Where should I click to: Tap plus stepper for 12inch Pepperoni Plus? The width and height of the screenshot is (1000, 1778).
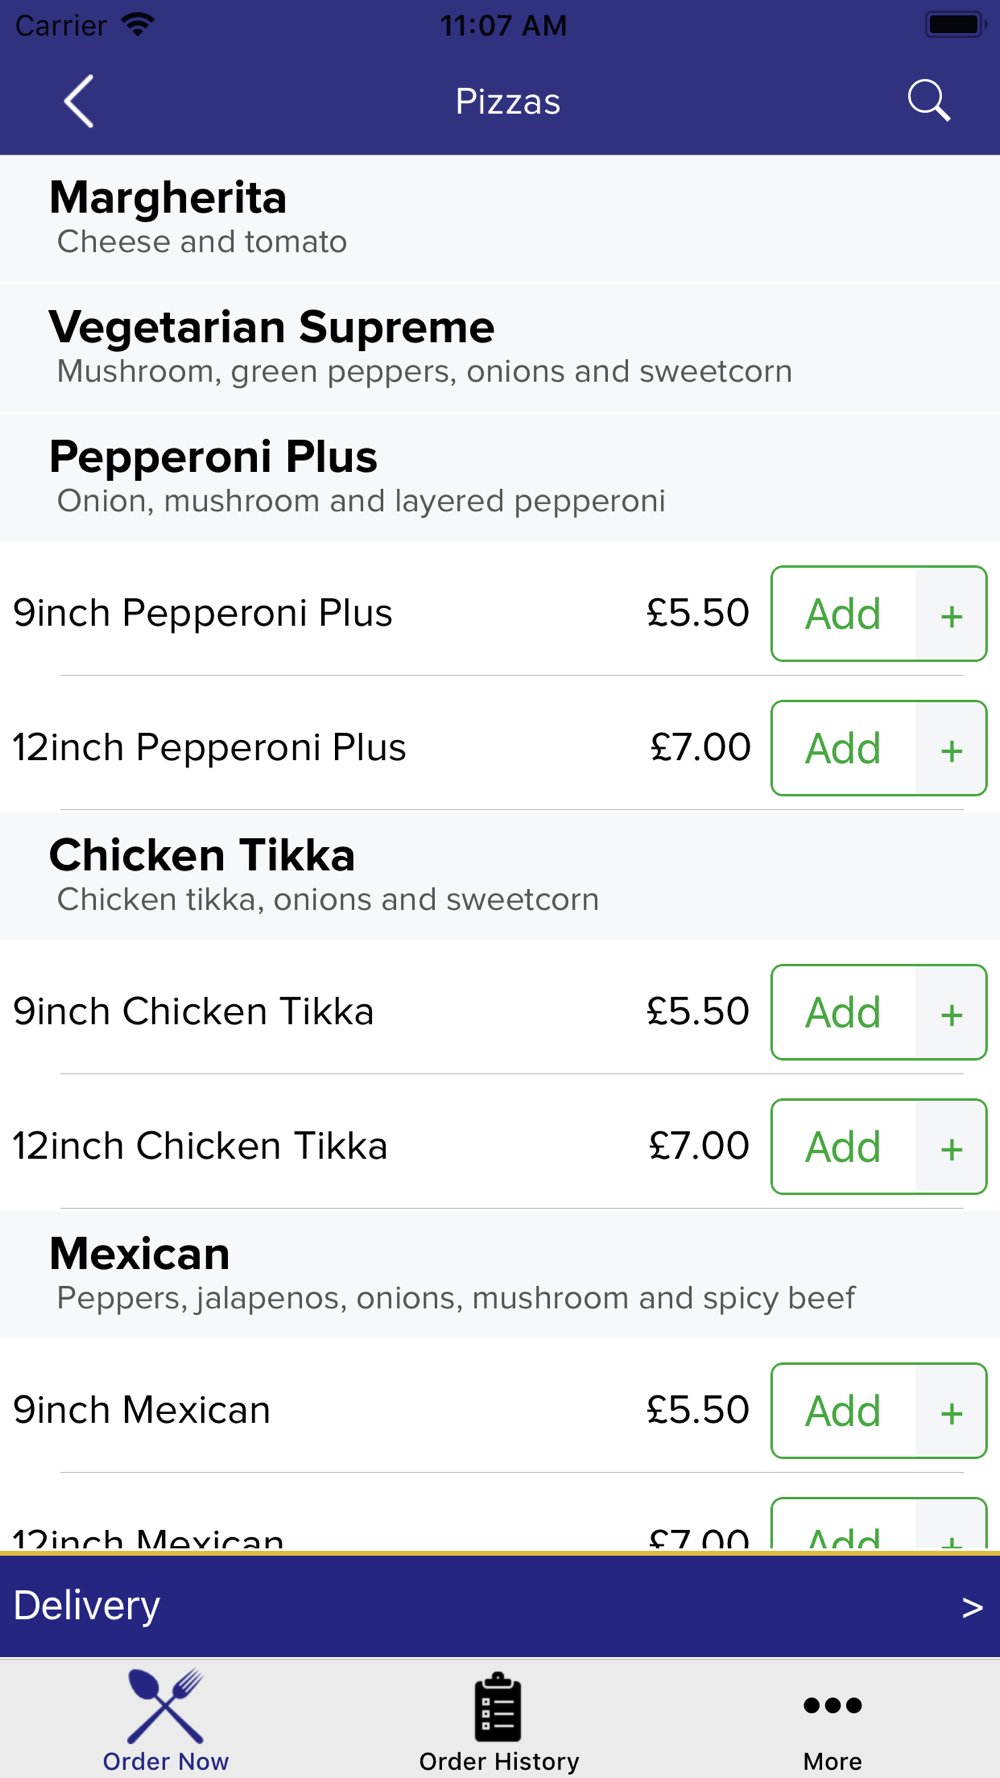(x=951, y=748)
